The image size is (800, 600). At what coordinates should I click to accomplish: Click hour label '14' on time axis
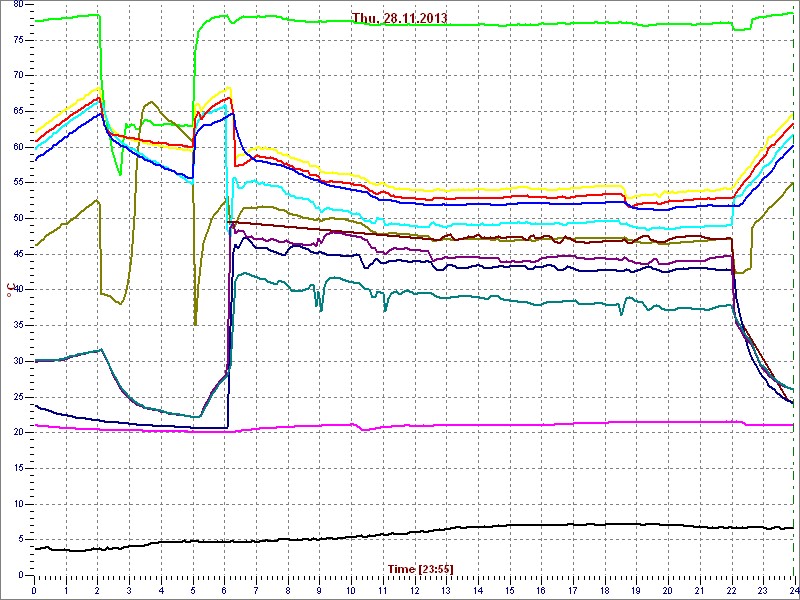point(479,589)
